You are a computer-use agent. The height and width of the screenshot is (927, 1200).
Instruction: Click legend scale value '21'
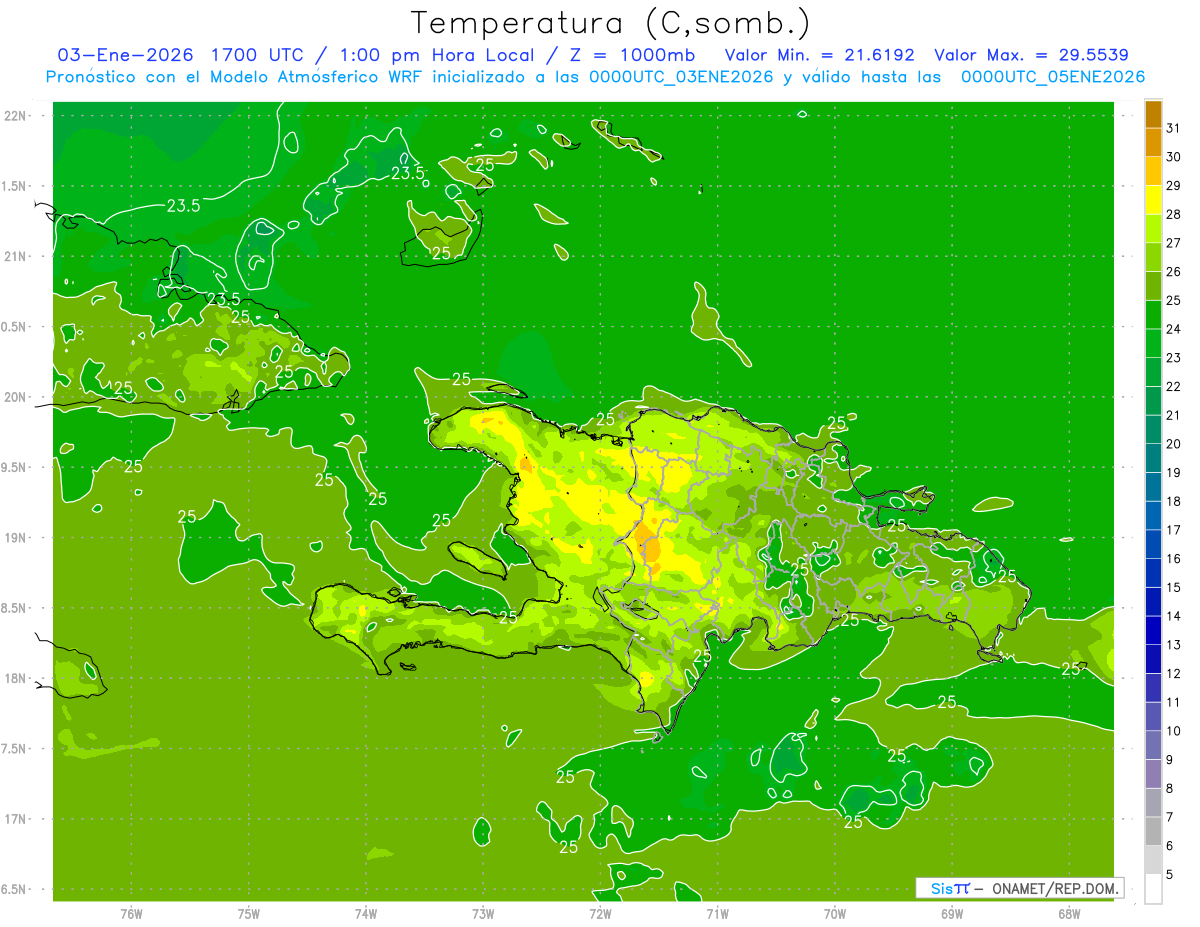coord(1173,416)
